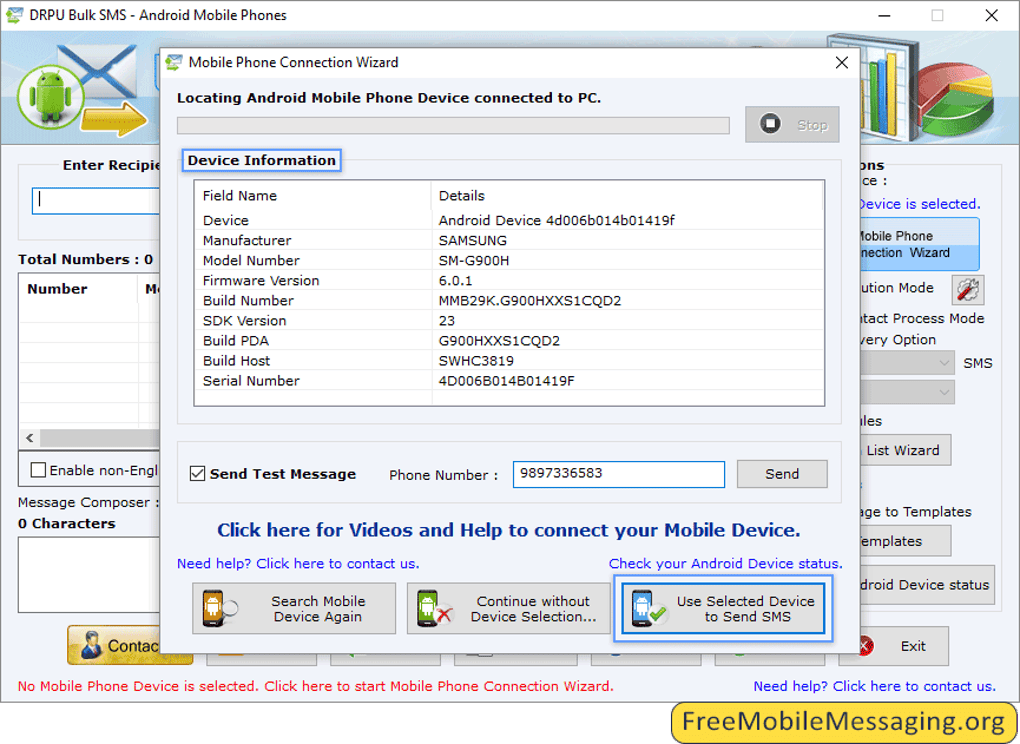Viewport: 1020px width, 744px height.
Task: Click the Device Information tab label
Action: tap(262, 160)
